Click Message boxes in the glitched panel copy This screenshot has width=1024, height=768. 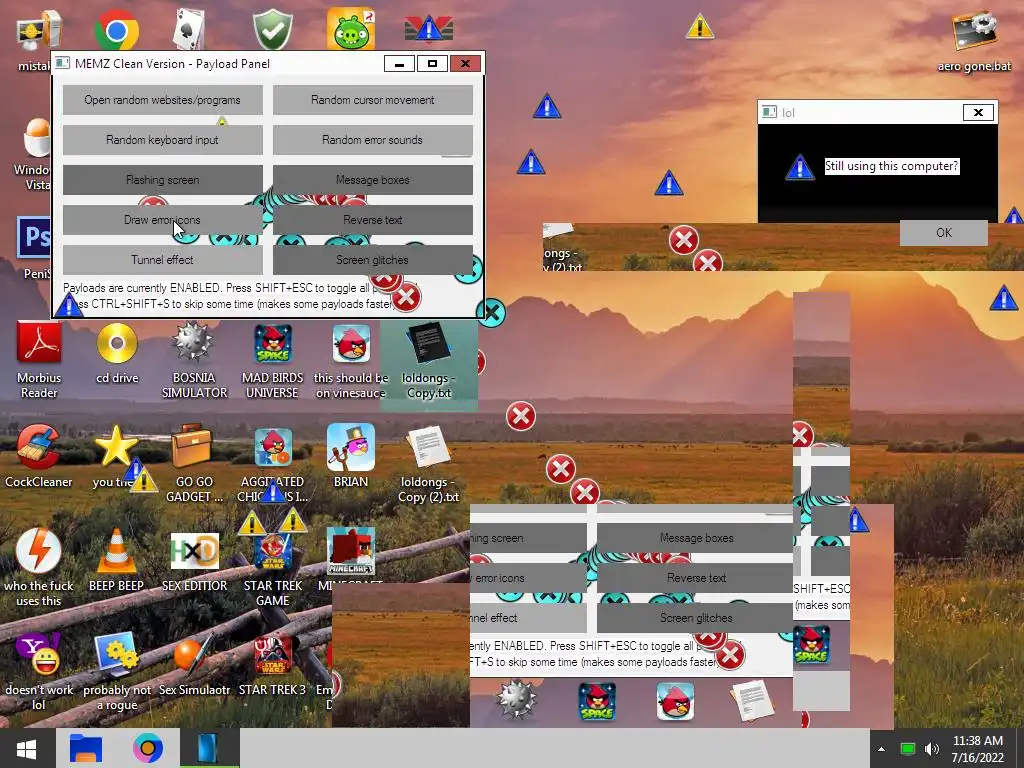[x=696, y=538]
